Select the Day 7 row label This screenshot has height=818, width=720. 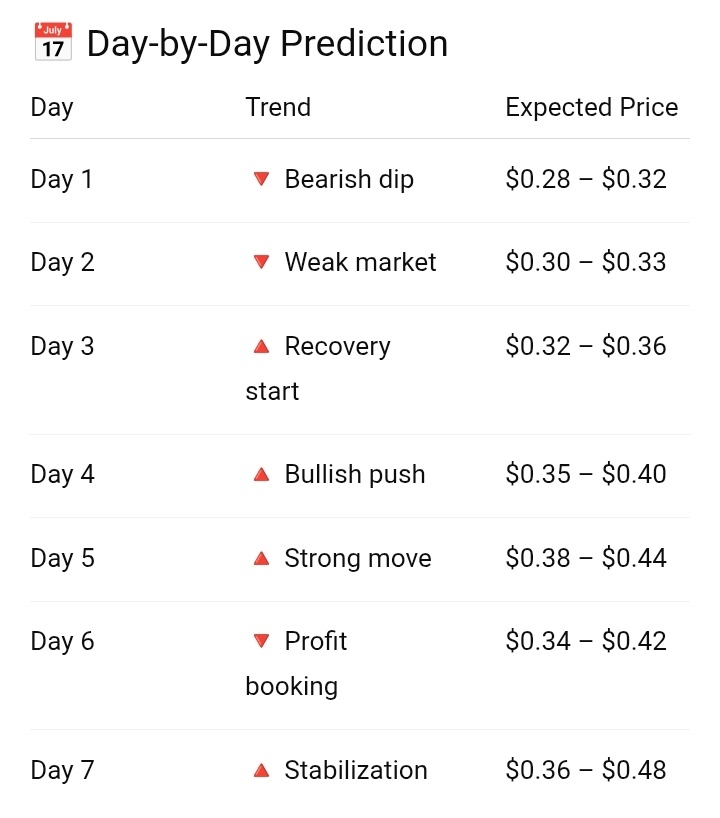click(62, 770)
